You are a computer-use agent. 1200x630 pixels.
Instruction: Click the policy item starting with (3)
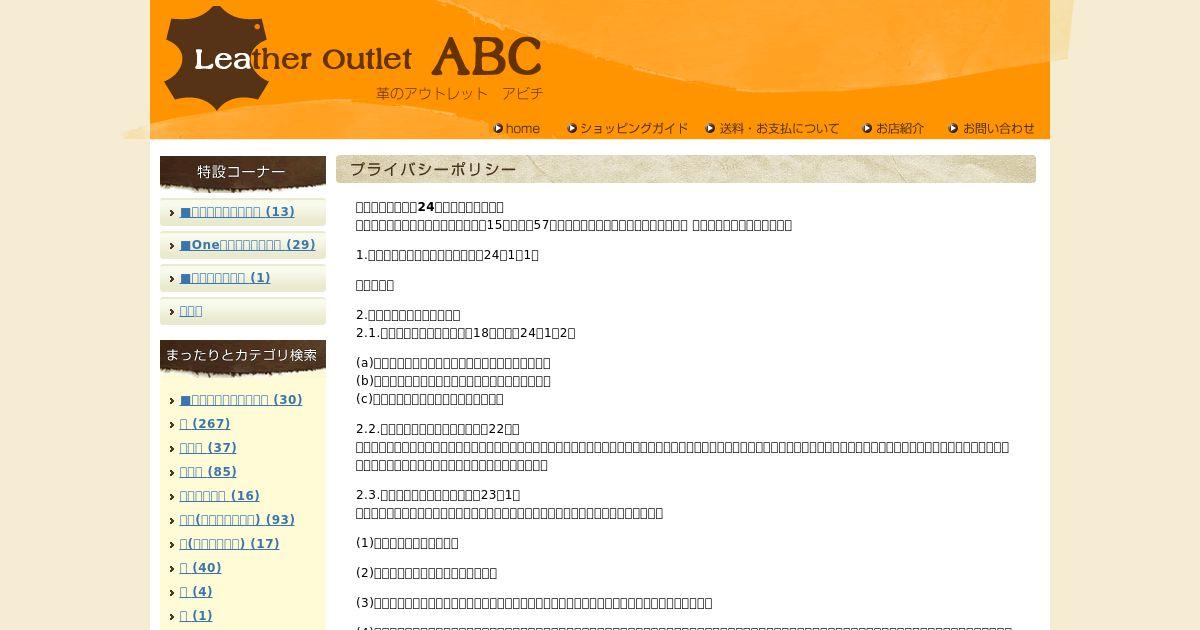pyautogui.click(x=534, y=603)
